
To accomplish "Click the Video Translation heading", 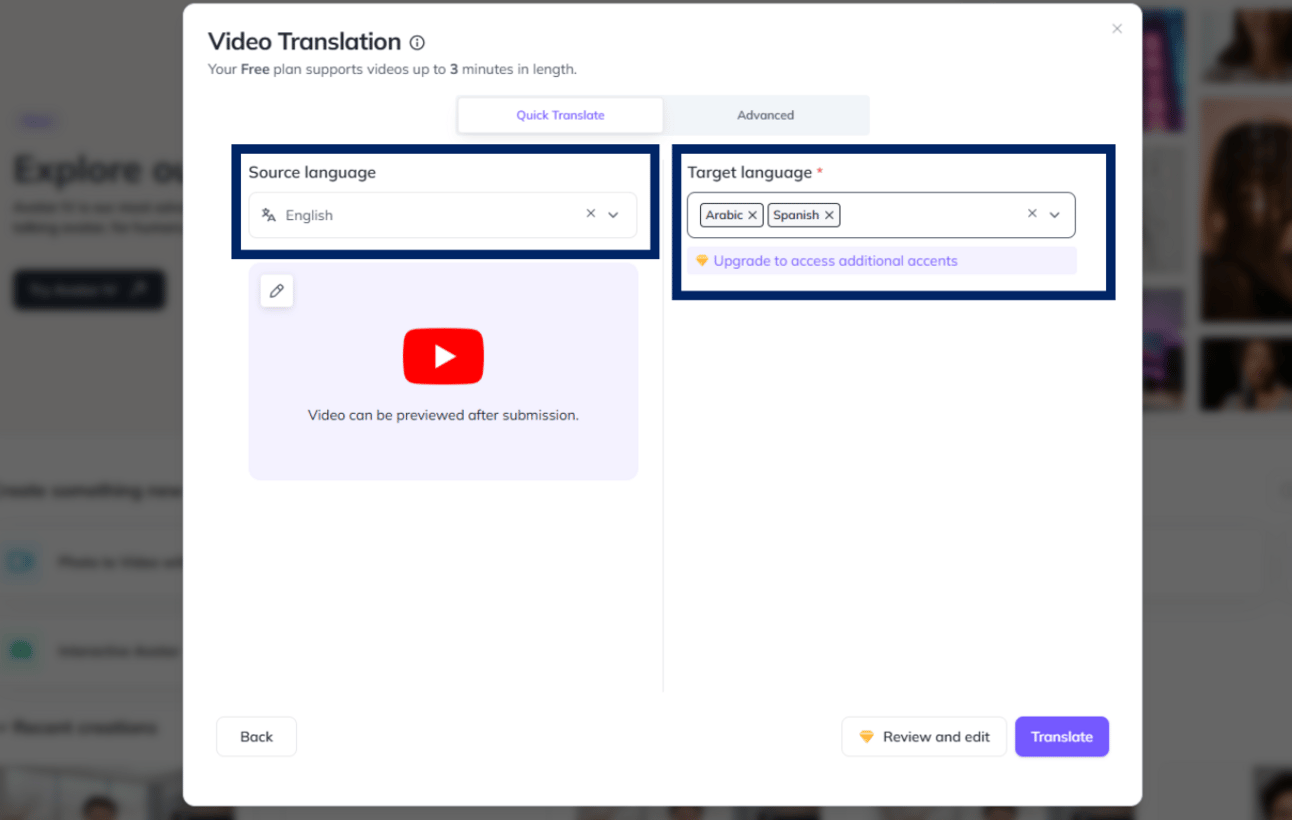I will 304,42.
